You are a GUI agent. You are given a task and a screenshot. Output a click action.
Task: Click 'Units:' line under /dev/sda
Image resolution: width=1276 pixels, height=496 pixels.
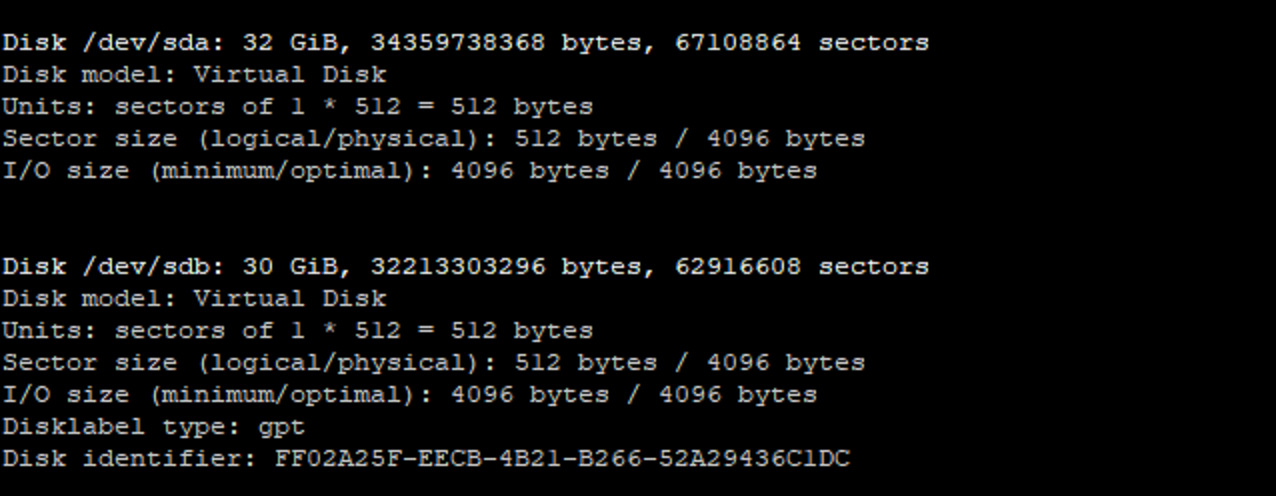point(297,107)
